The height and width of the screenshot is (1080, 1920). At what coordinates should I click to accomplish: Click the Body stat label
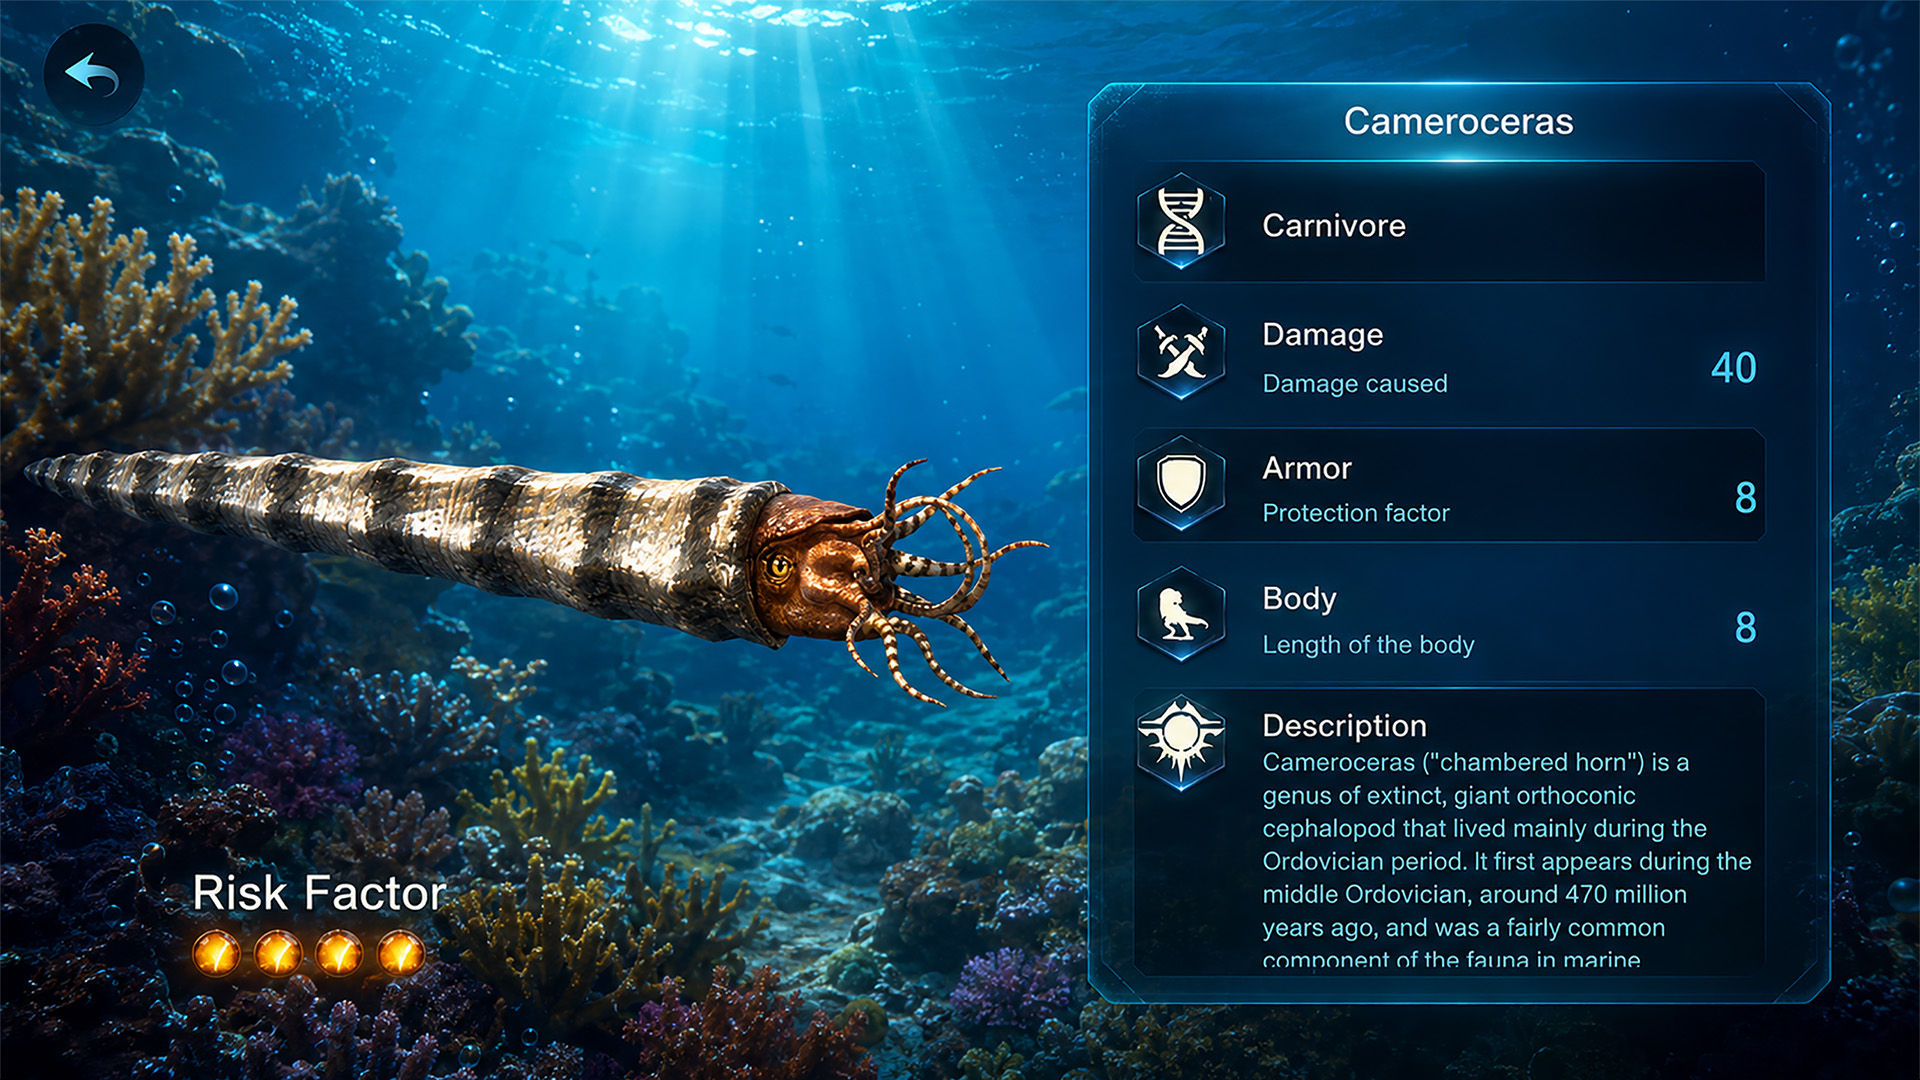coord(1299,598)
